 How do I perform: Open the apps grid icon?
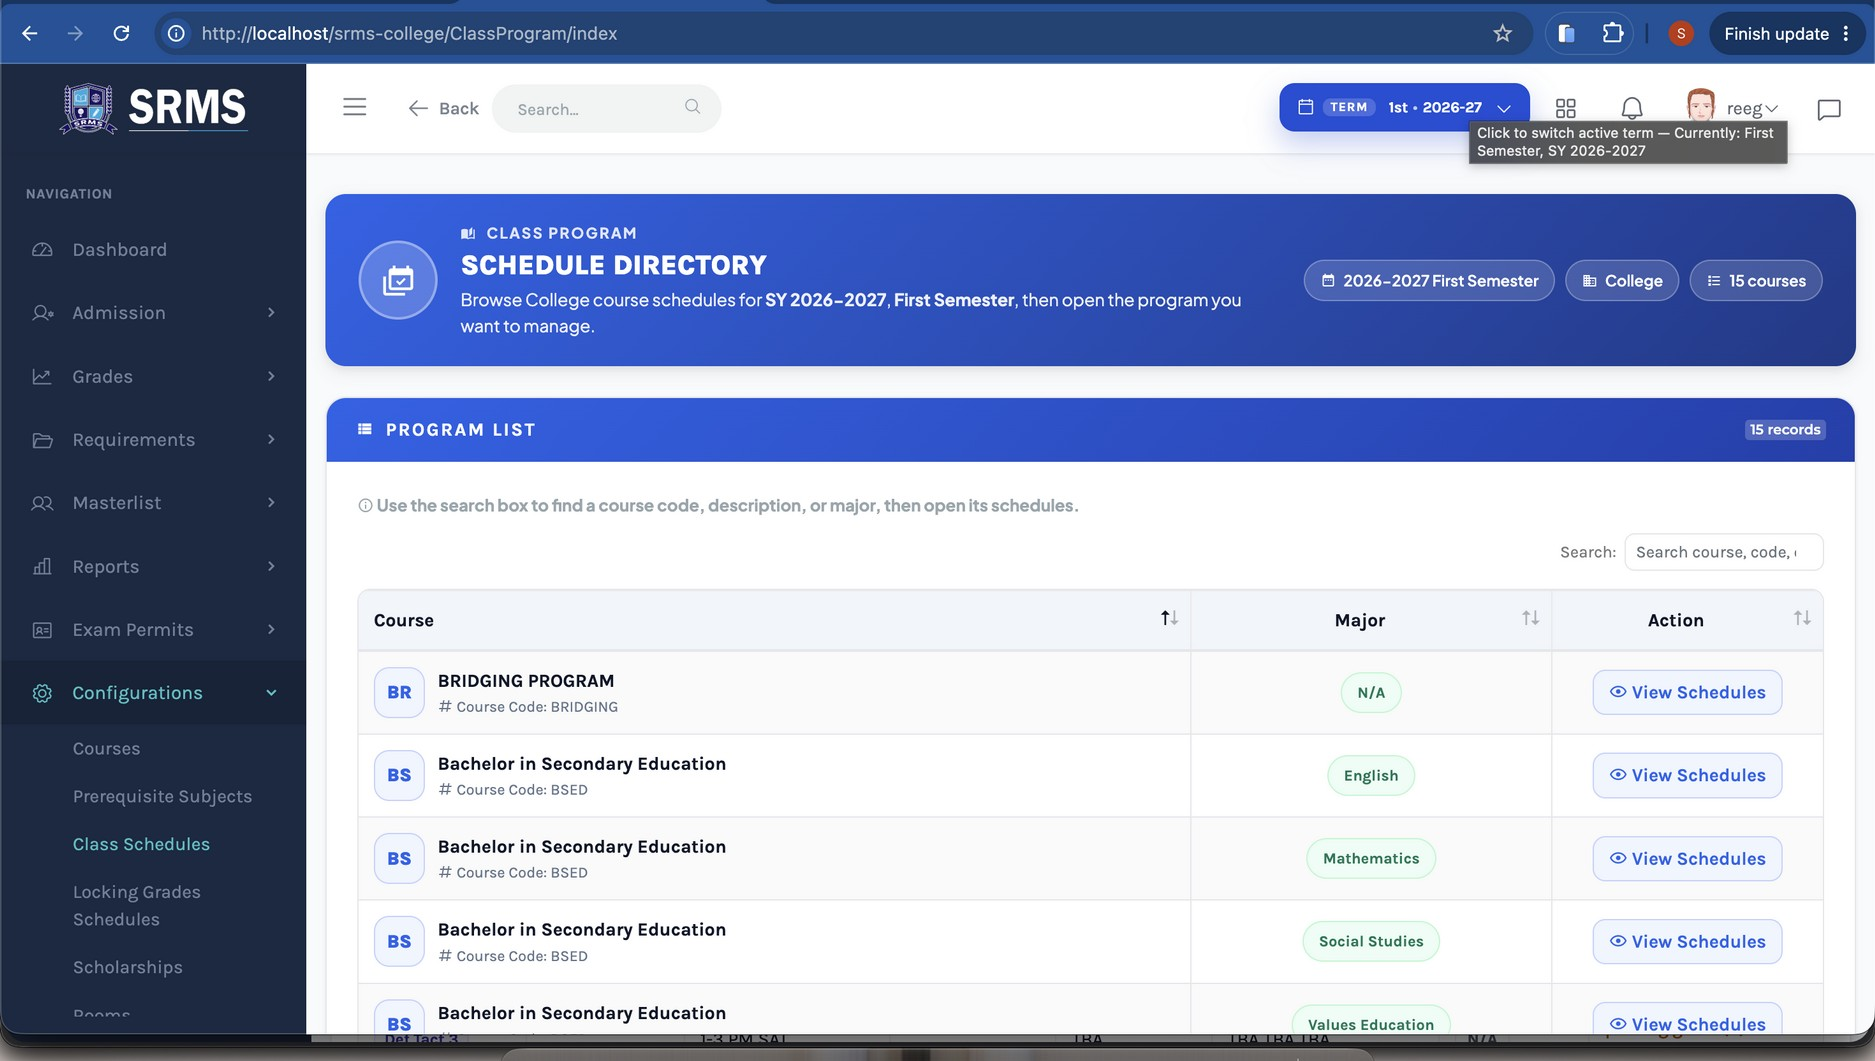point(1566,108)
